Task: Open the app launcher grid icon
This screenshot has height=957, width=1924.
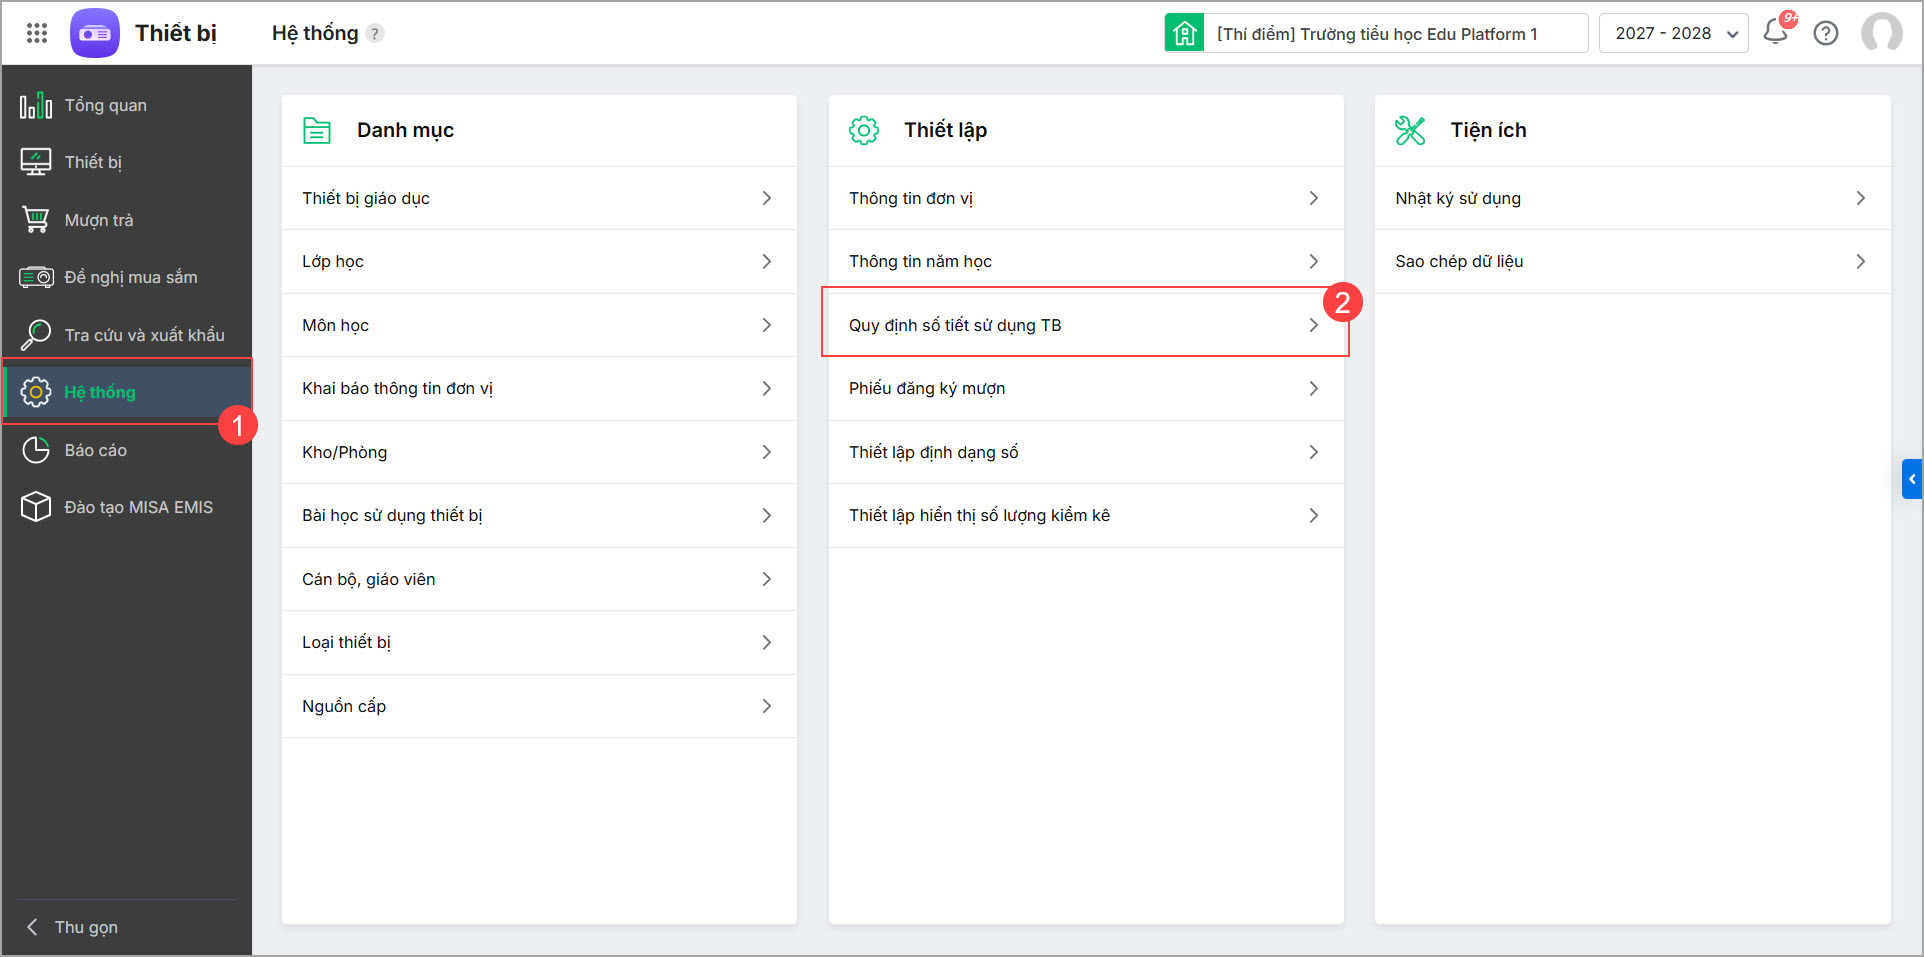Action: click(x=37, y=33)
